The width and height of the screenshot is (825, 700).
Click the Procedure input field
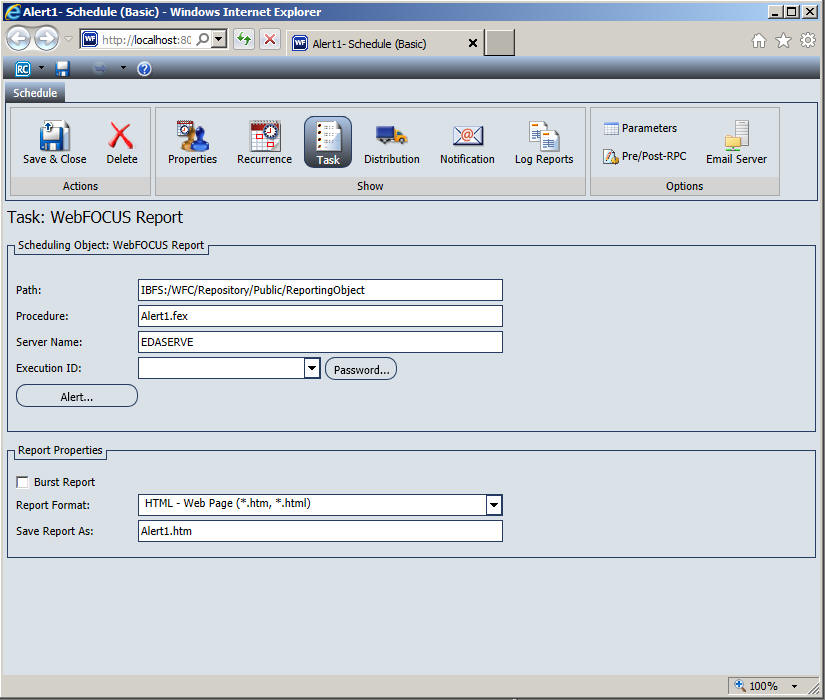pos(320,316)
